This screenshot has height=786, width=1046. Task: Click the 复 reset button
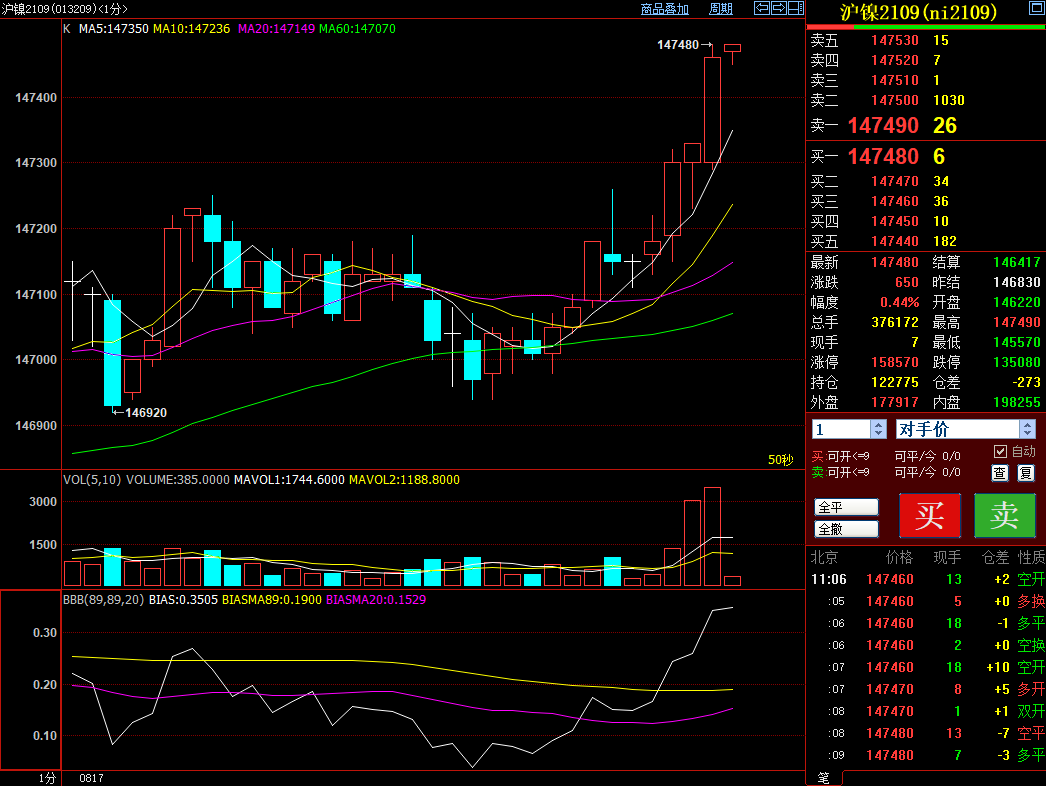[x=1026, y=473]
